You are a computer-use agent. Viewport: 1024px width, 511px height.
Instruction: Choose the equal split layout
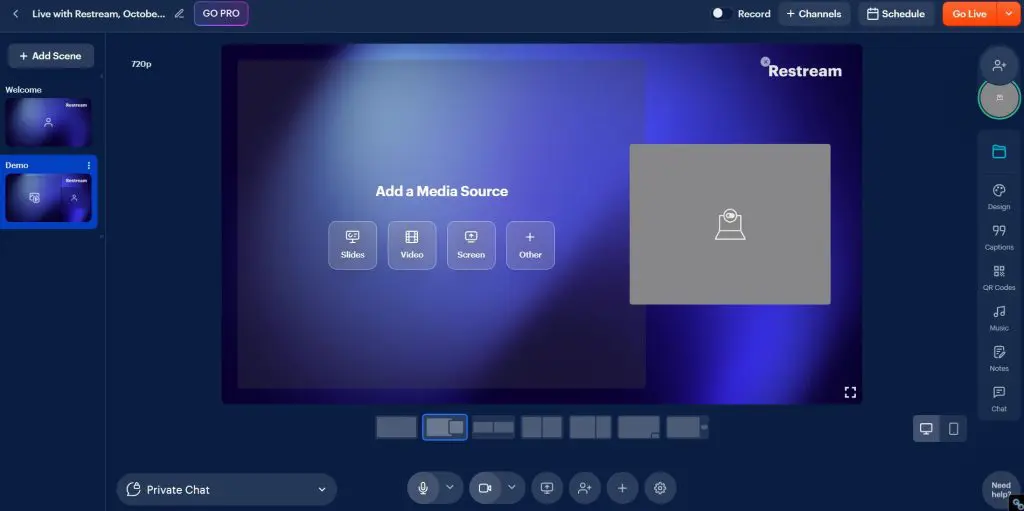(x=541, y=427)
